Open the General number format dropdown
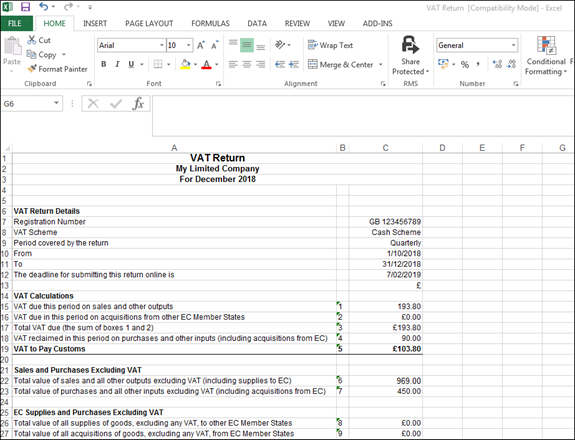 (x=513, y=45)
